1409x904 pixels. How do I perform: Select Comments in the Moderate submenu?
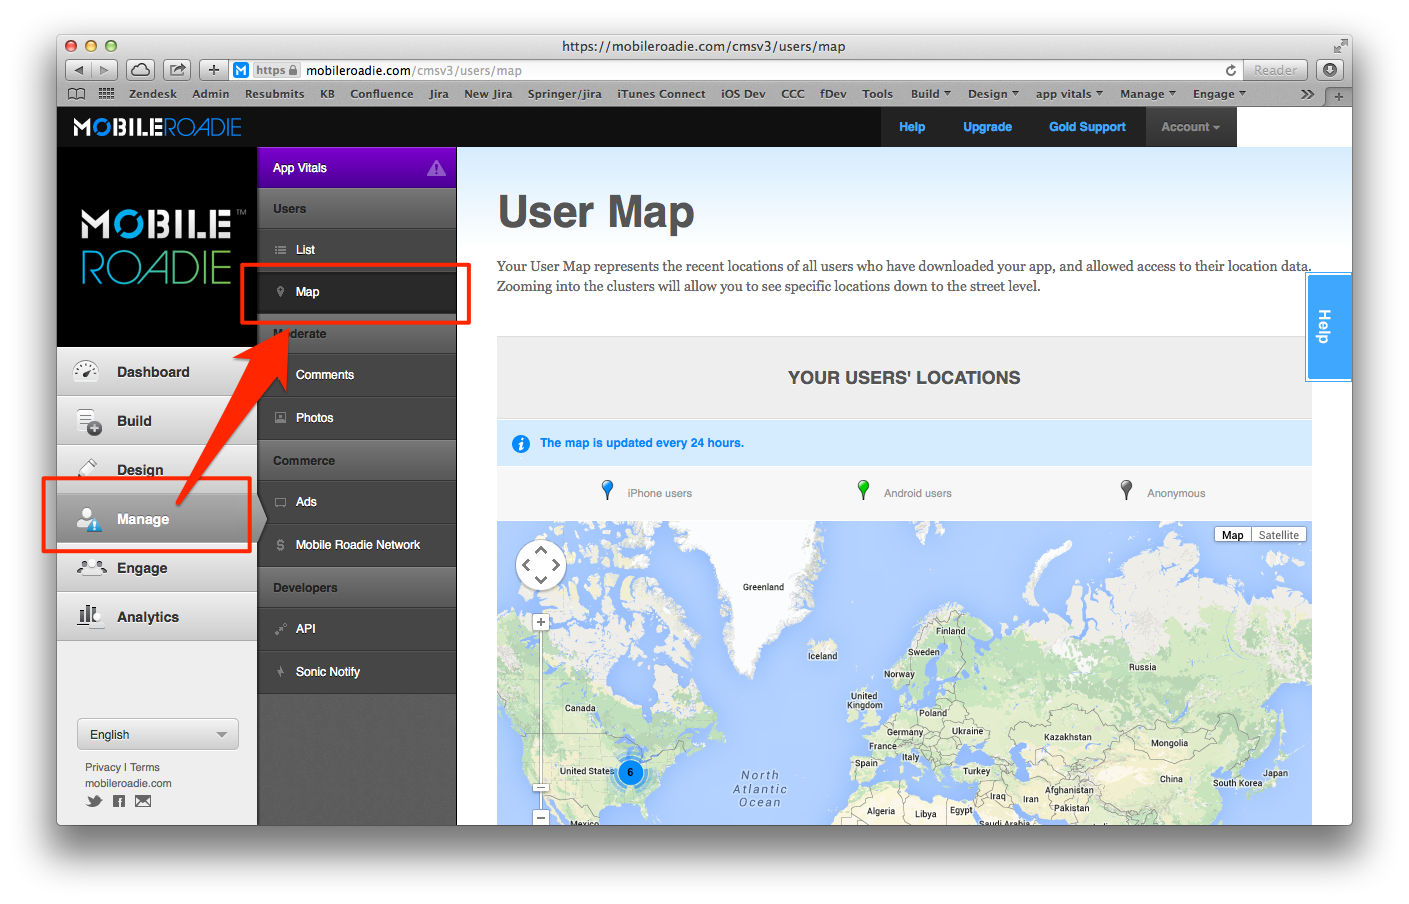[324, 375]
